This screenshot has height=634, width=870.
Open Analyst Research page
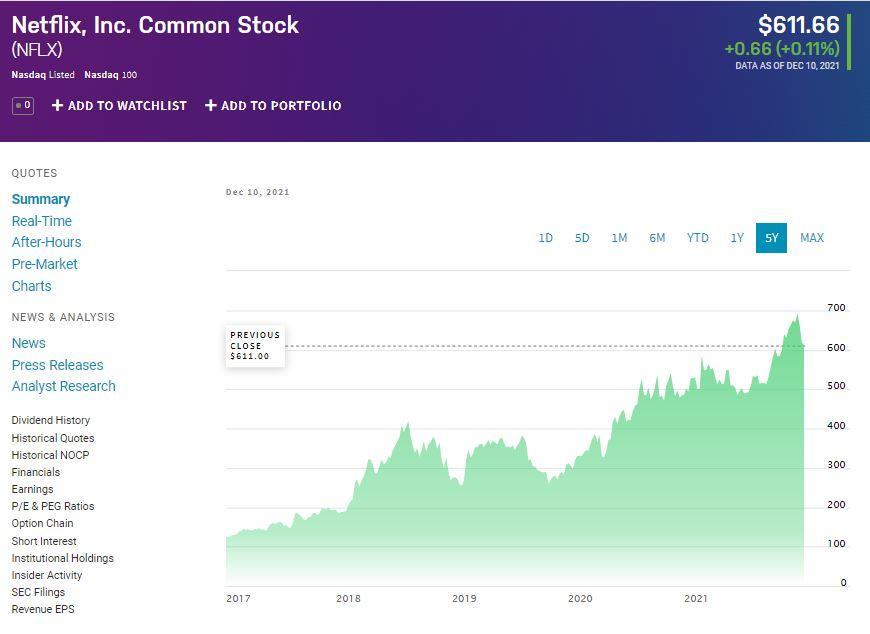click(64, 386)
